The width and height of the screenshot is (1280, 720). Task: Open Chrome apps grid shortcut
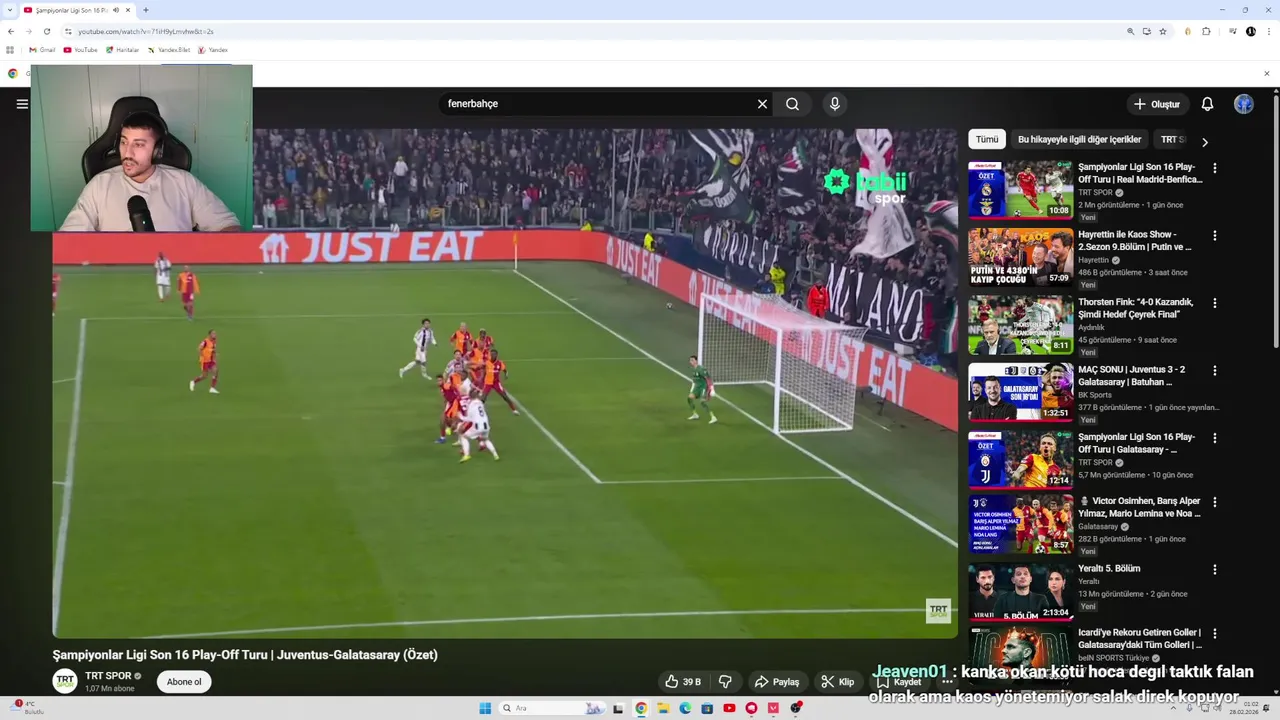pyautogui.click(x=10, y=50)
